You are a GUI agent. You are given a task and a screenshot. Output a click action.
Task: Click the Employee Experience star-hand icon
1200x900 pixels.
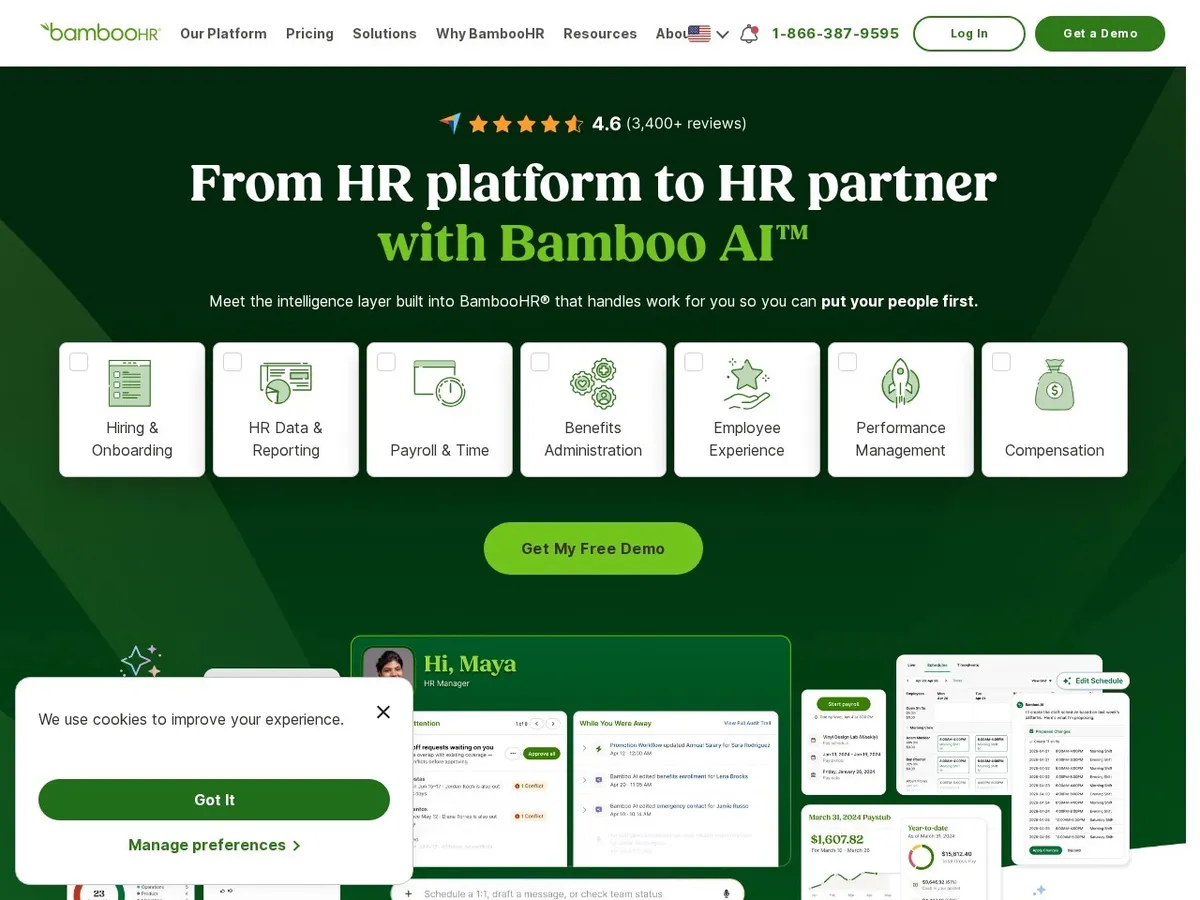747,384
